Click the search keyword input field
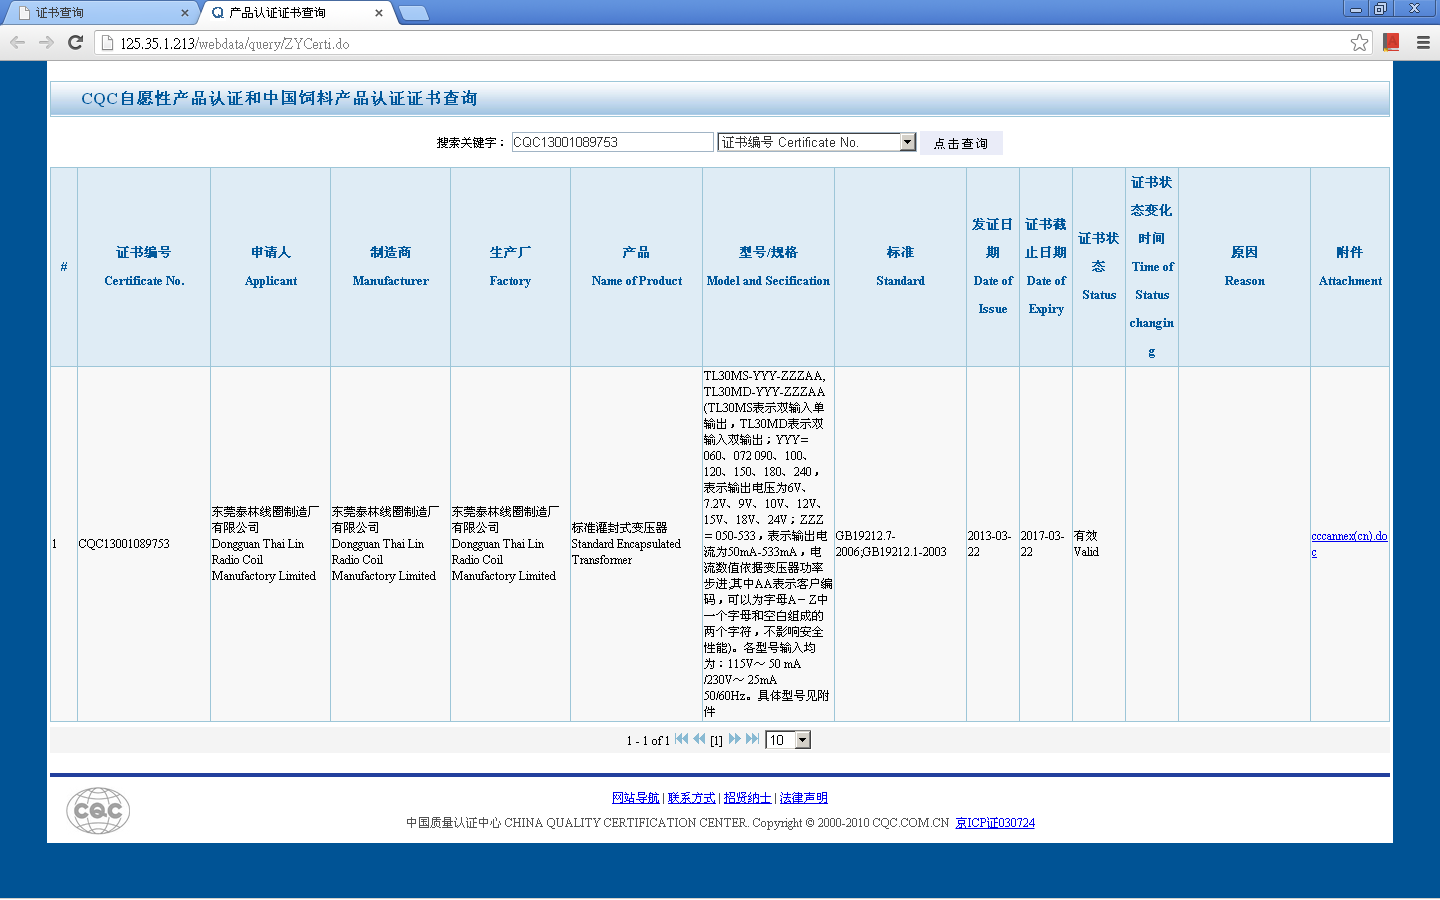The height and width of the screenshot is (900, 1440). [612, 142]
